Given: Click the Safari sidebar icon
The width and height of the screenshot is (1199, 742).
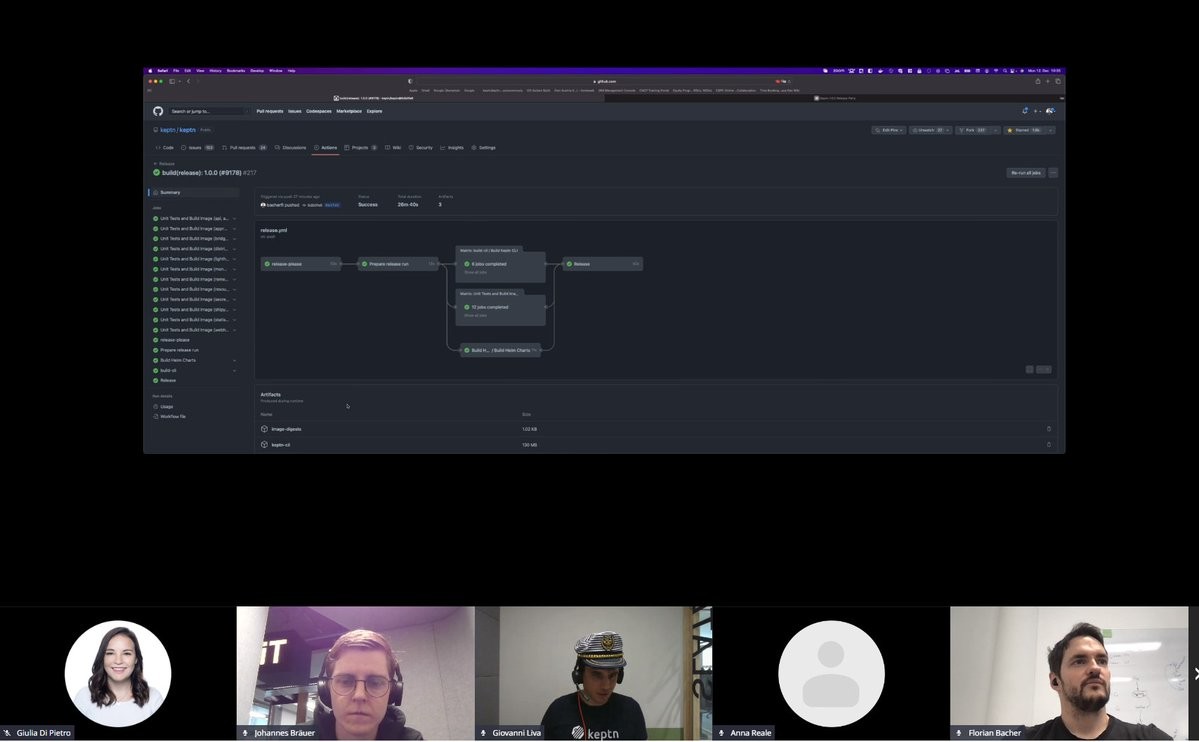Looking at the screenshot, I should pyautogui.click(x=172, y=81).
